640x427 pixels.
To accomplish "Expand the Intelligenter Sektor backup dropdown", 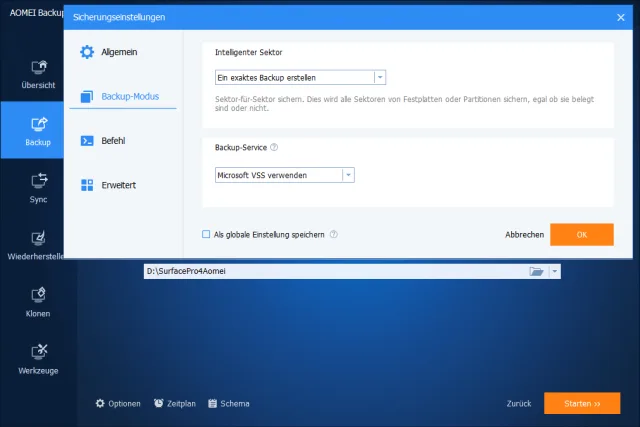I will point(379,77).
